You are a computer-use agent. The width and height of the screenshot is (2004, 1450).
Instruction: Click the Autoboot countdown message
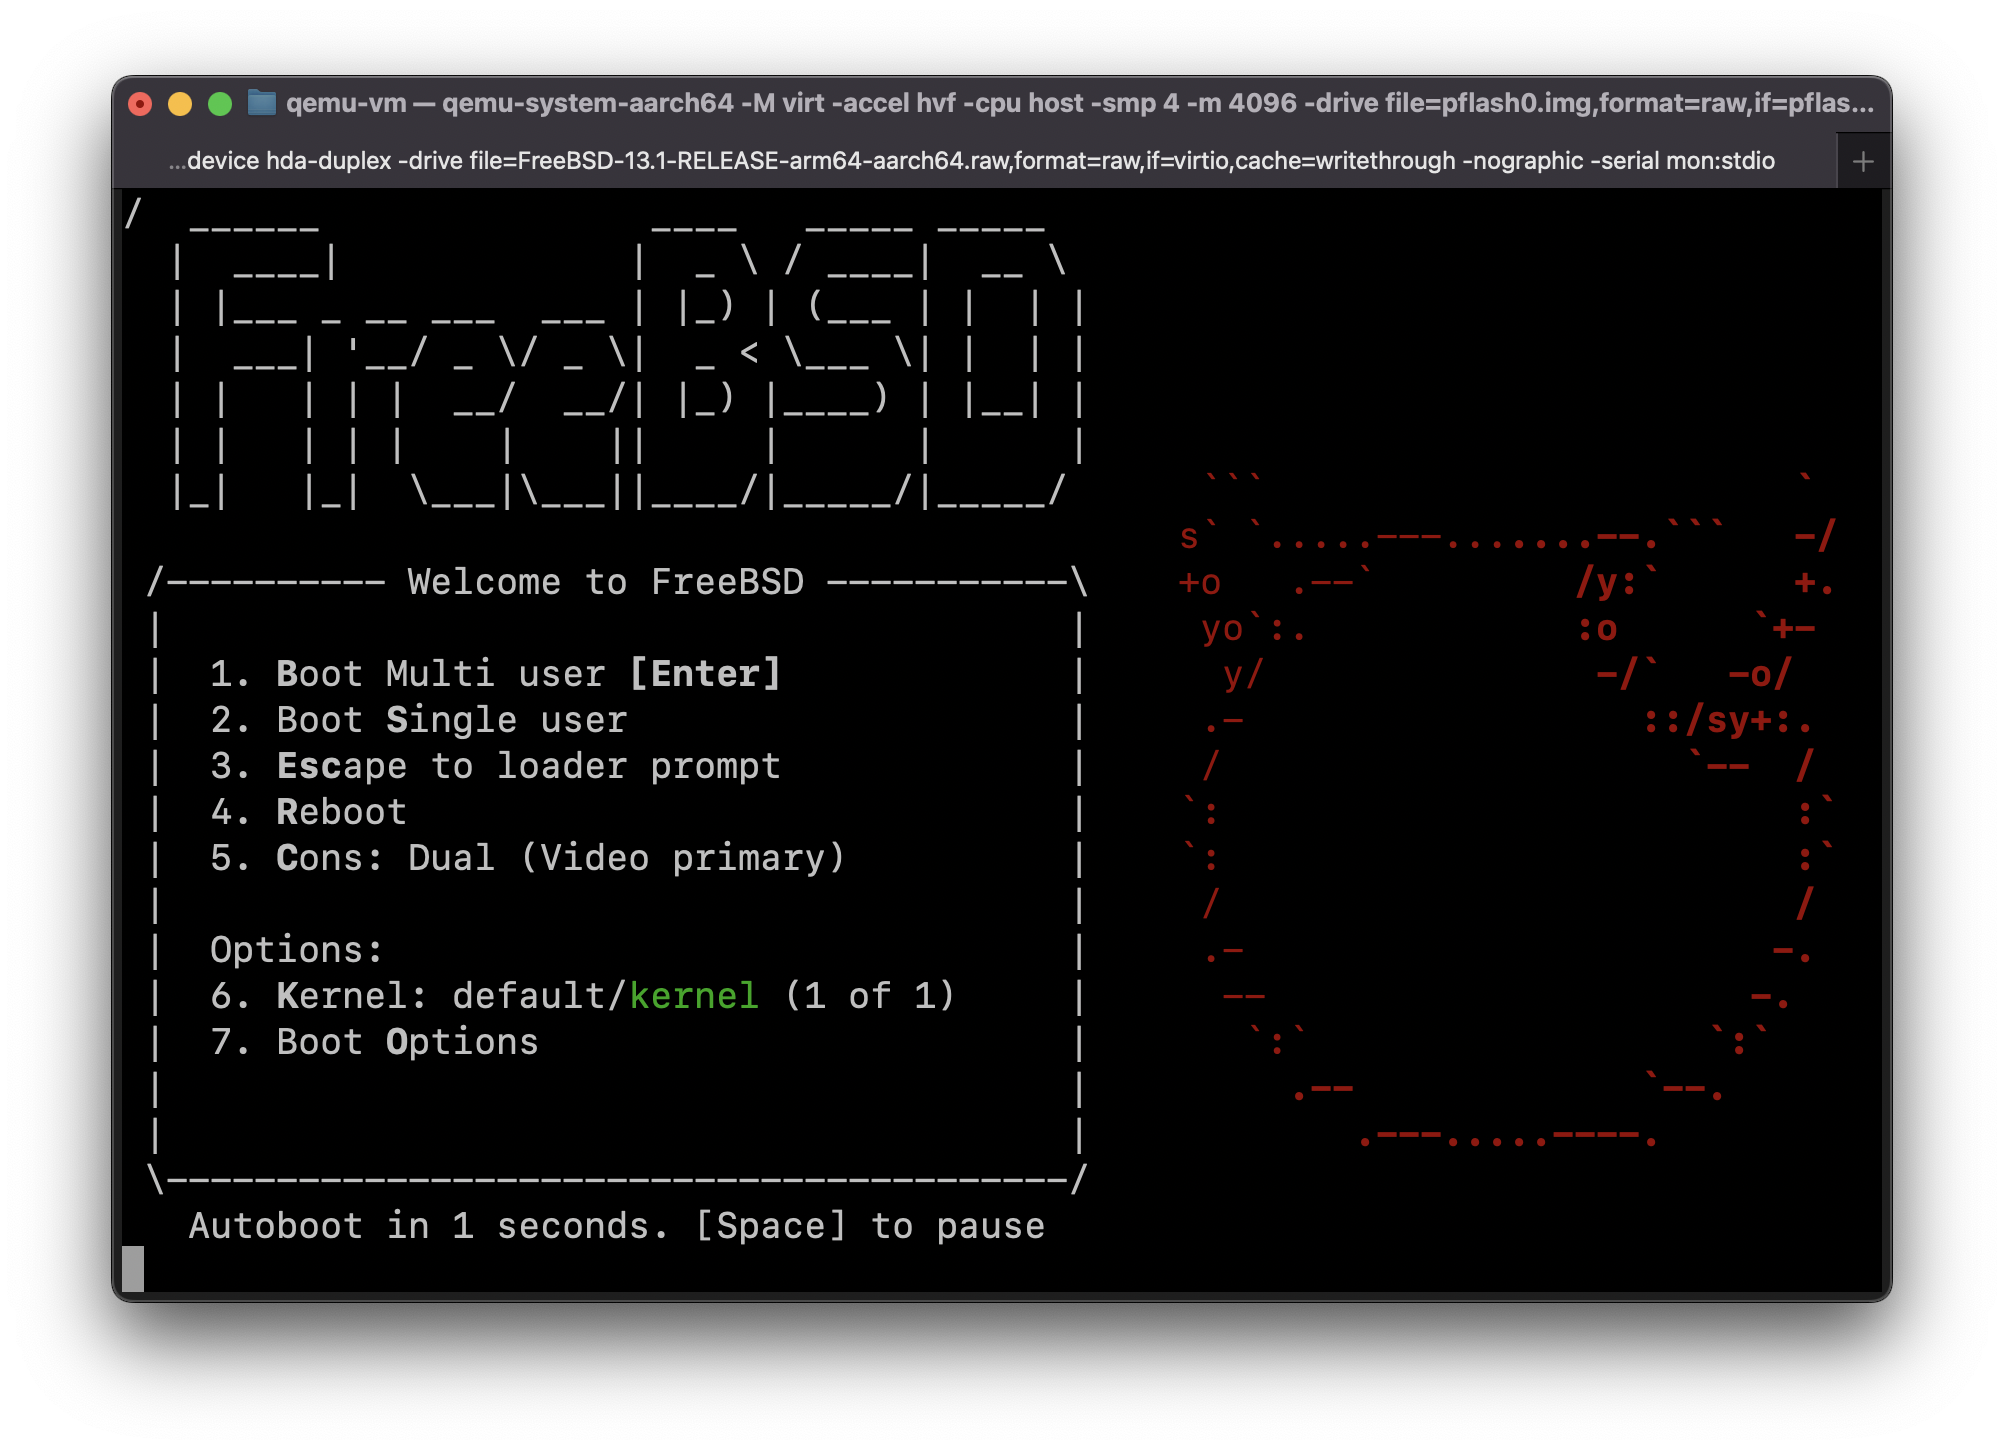(x=616, y=1226)
